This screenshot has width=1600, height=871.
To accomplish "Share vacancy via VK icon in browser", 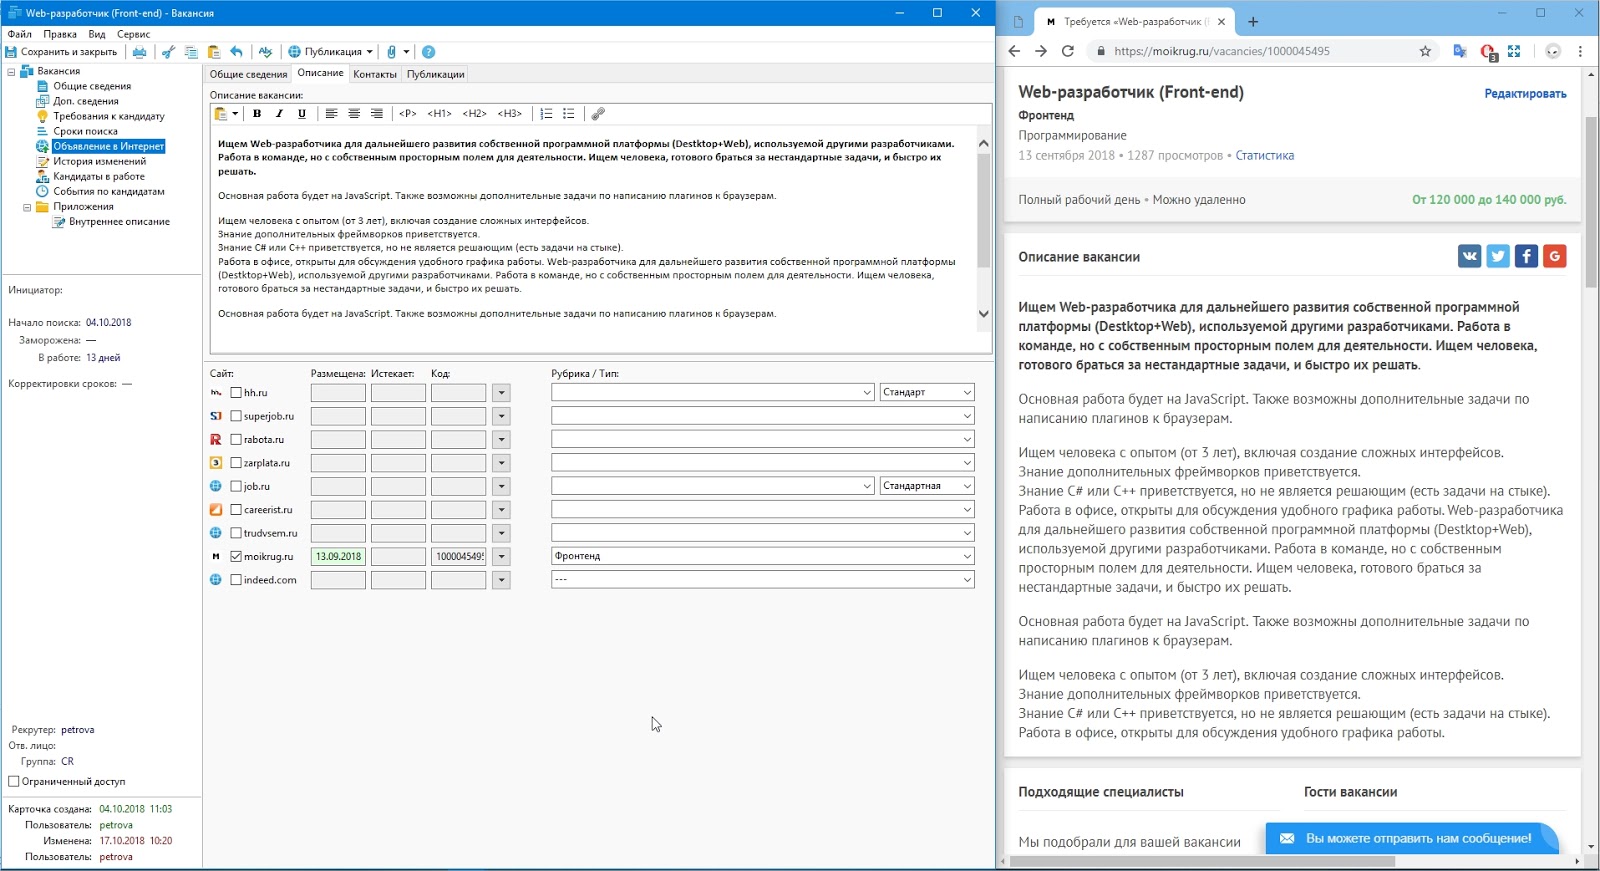I will 1469,256.
